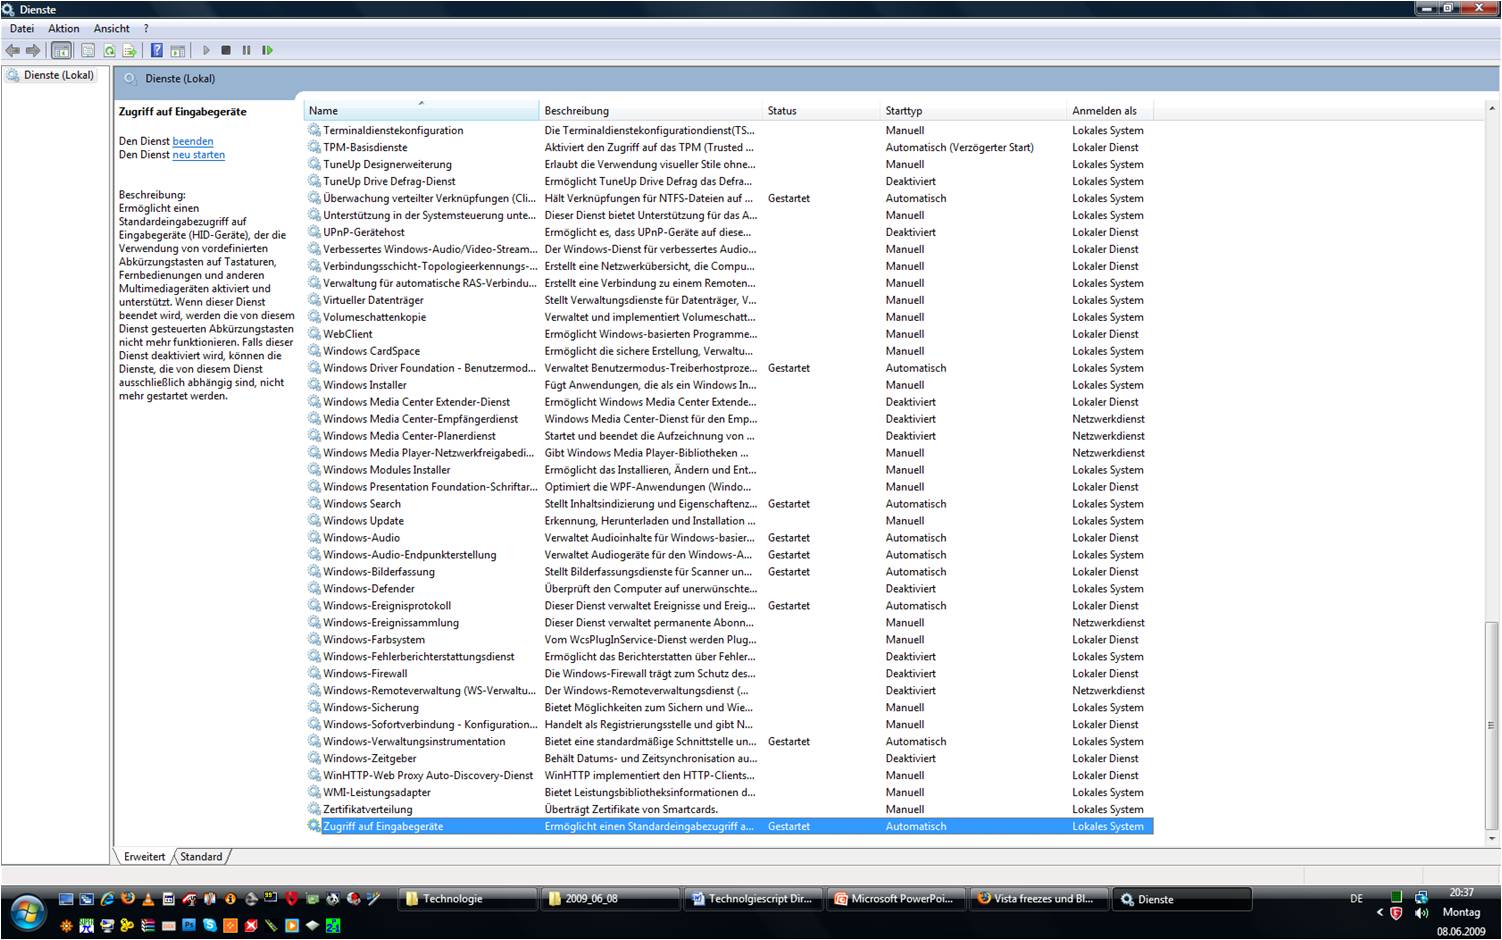Launch Firefox from quick launch
Screen dimensions: 1502x940
(x=128, y=899)
